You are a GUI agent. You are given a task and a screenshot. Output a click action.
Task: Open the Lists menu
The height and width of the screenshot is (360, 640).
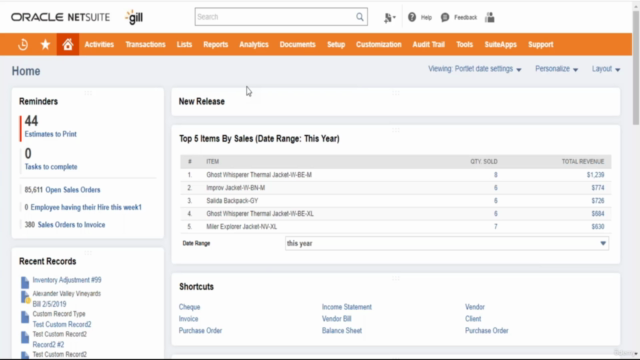tap(184, 44)
